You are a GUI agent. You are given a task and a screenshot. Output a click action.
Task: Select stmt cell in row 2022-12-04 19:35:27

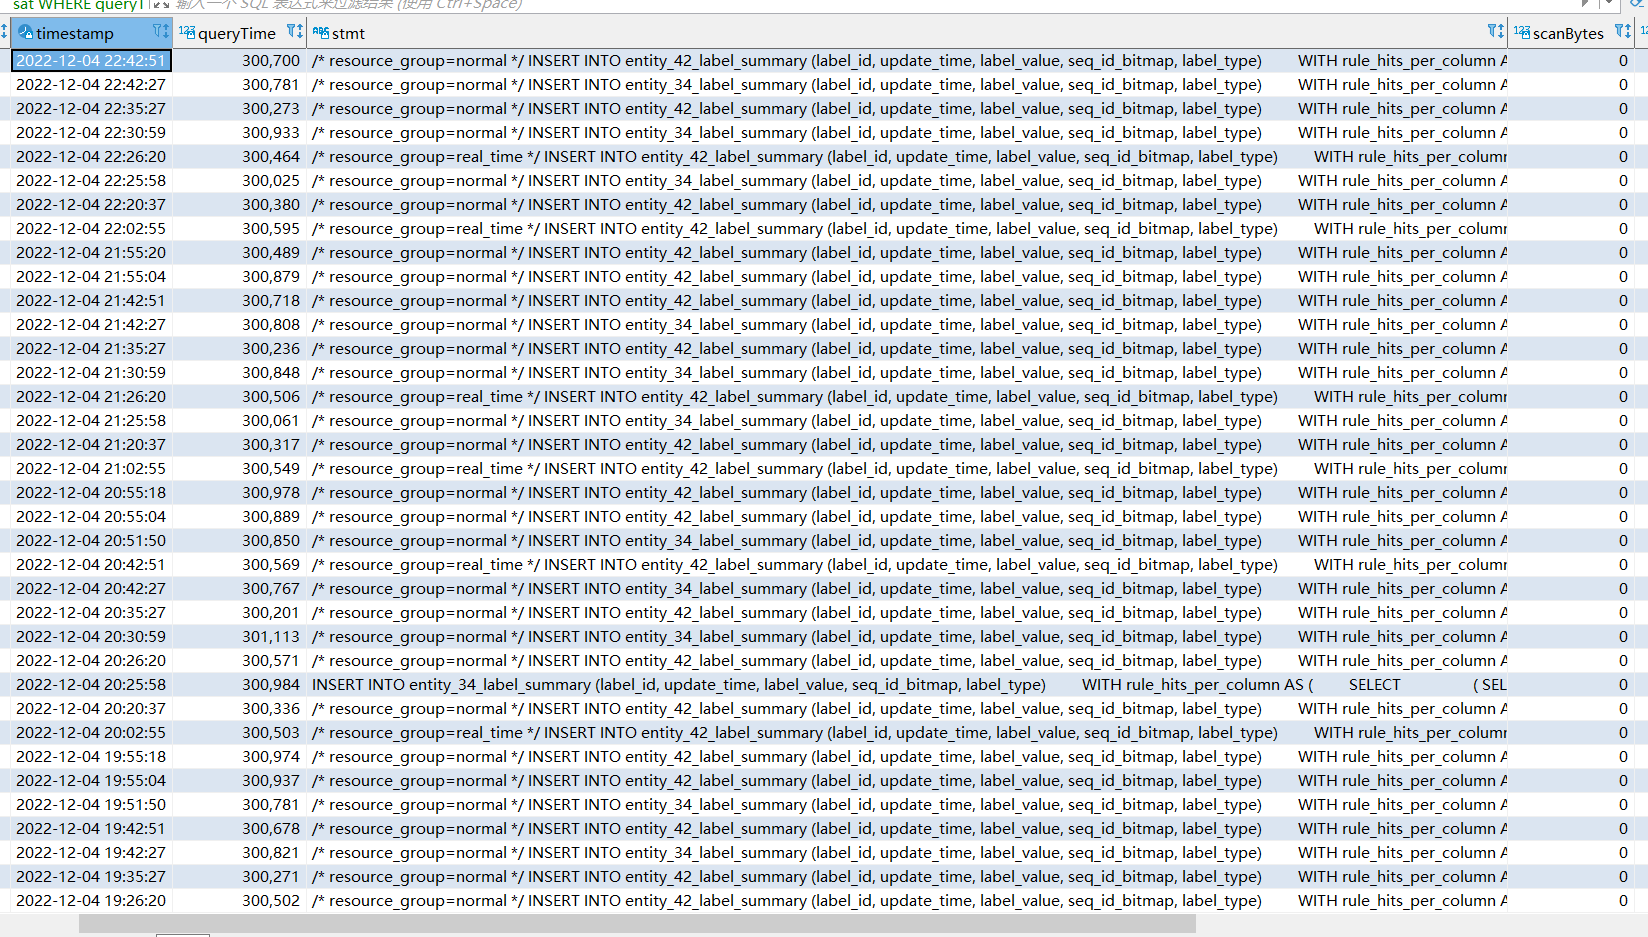click(907, 877)
